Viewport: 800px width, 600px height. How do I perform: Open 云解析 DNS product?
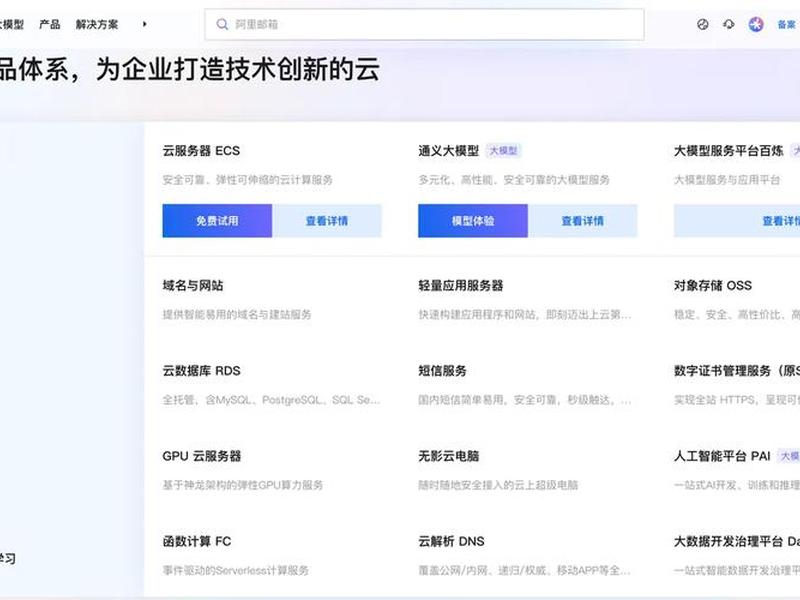[x=452, y=541]
